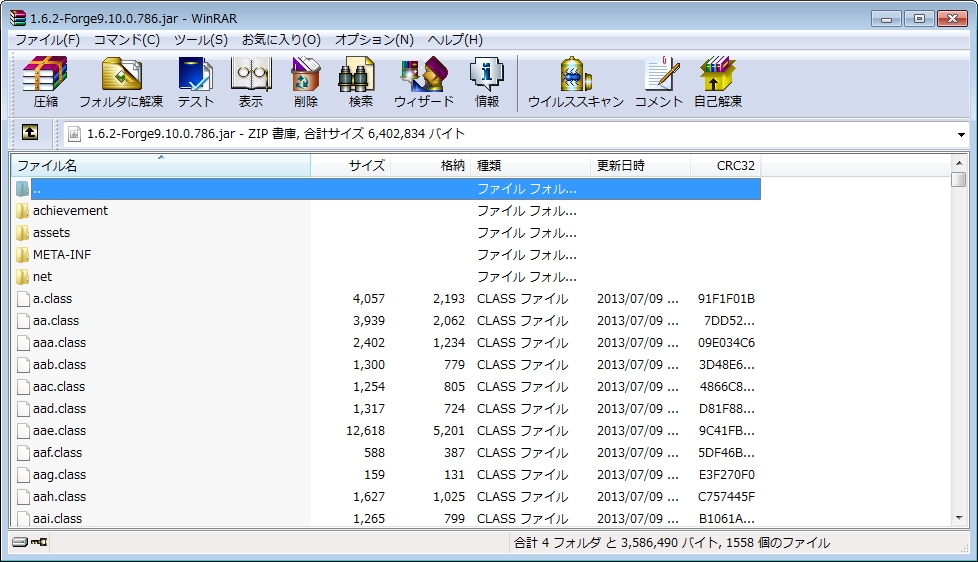Select the aad.class file name
Screen dimensions: 978x562
[59, 409]
